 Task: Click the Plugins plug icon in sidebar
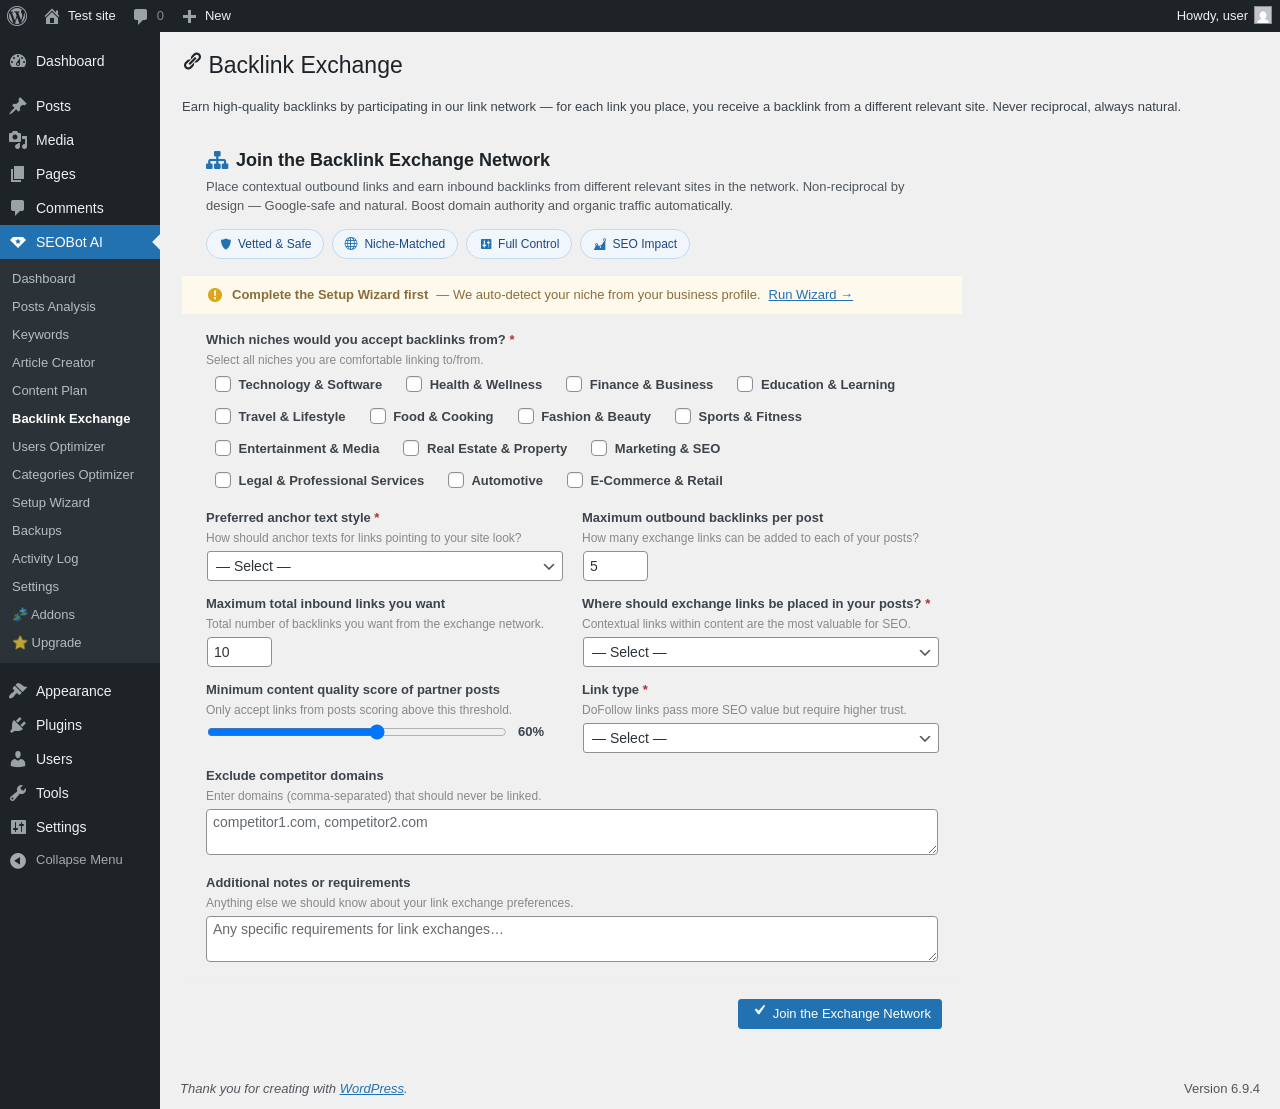18,725
